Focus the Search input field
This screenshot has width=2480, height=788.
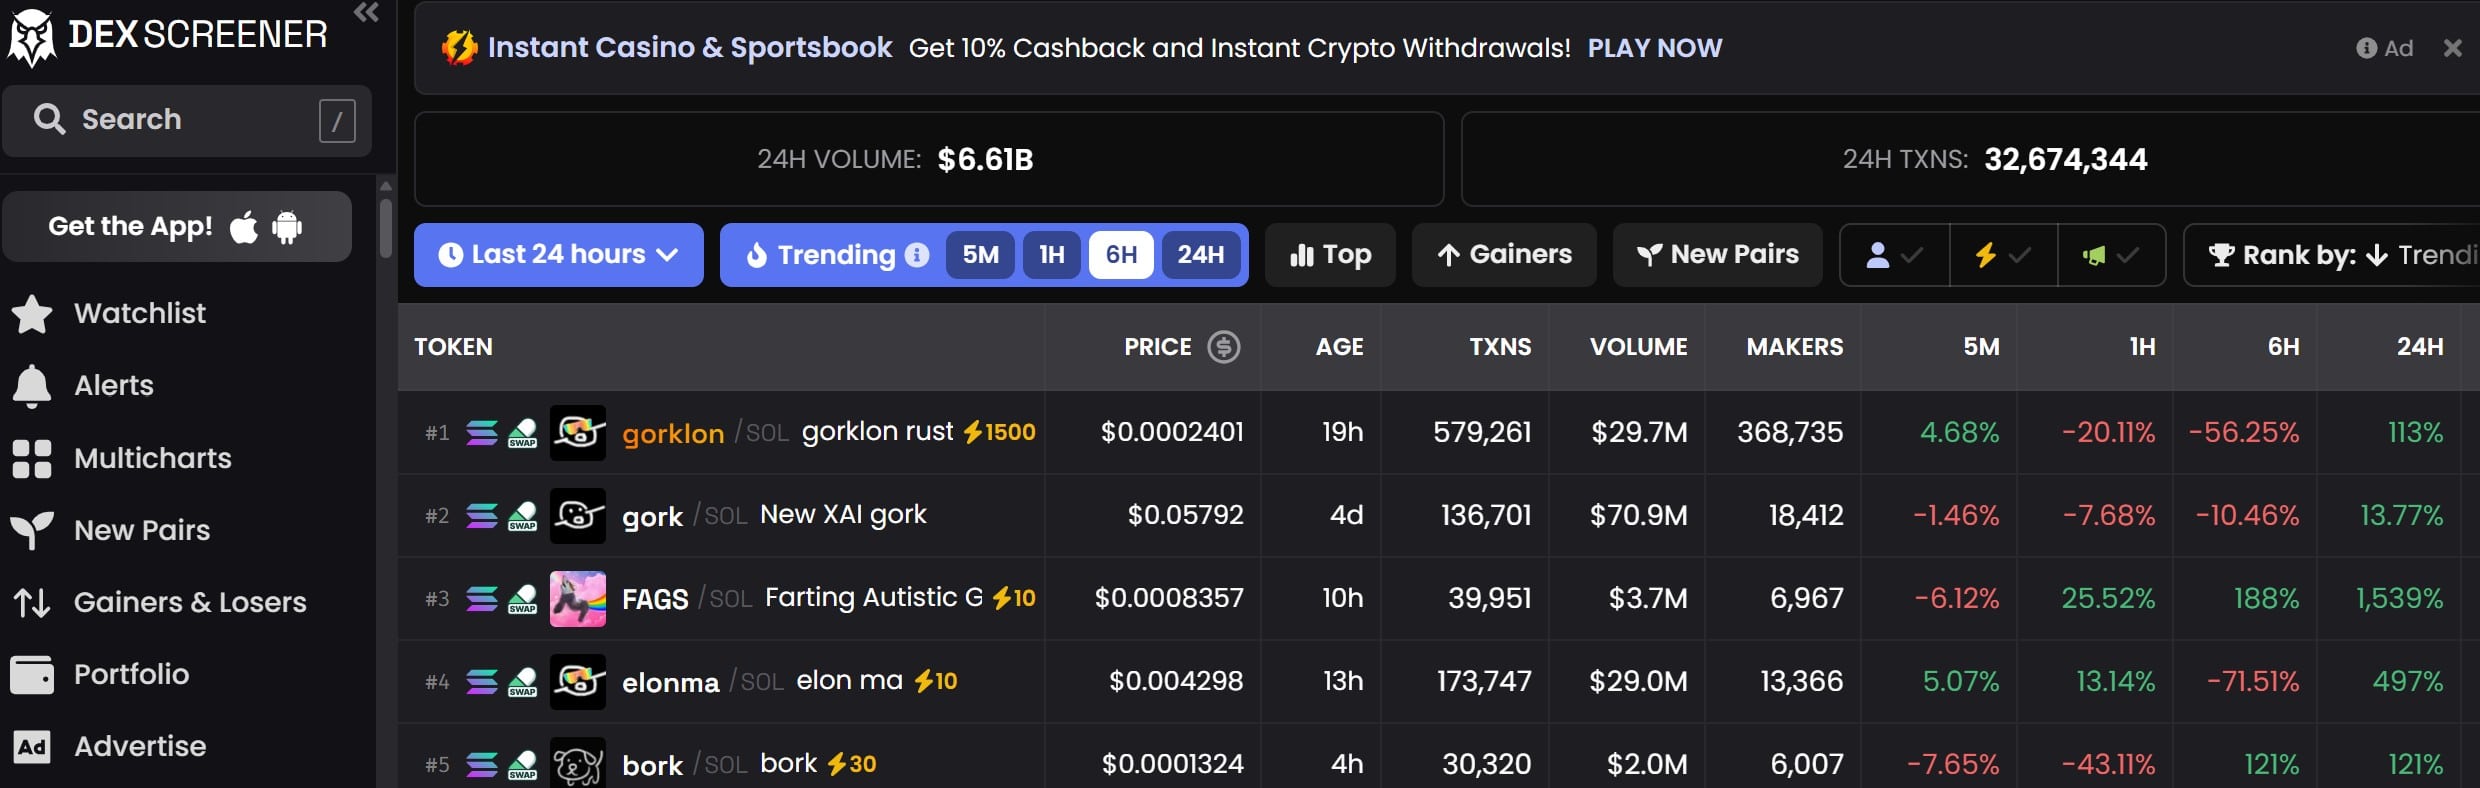187,120
